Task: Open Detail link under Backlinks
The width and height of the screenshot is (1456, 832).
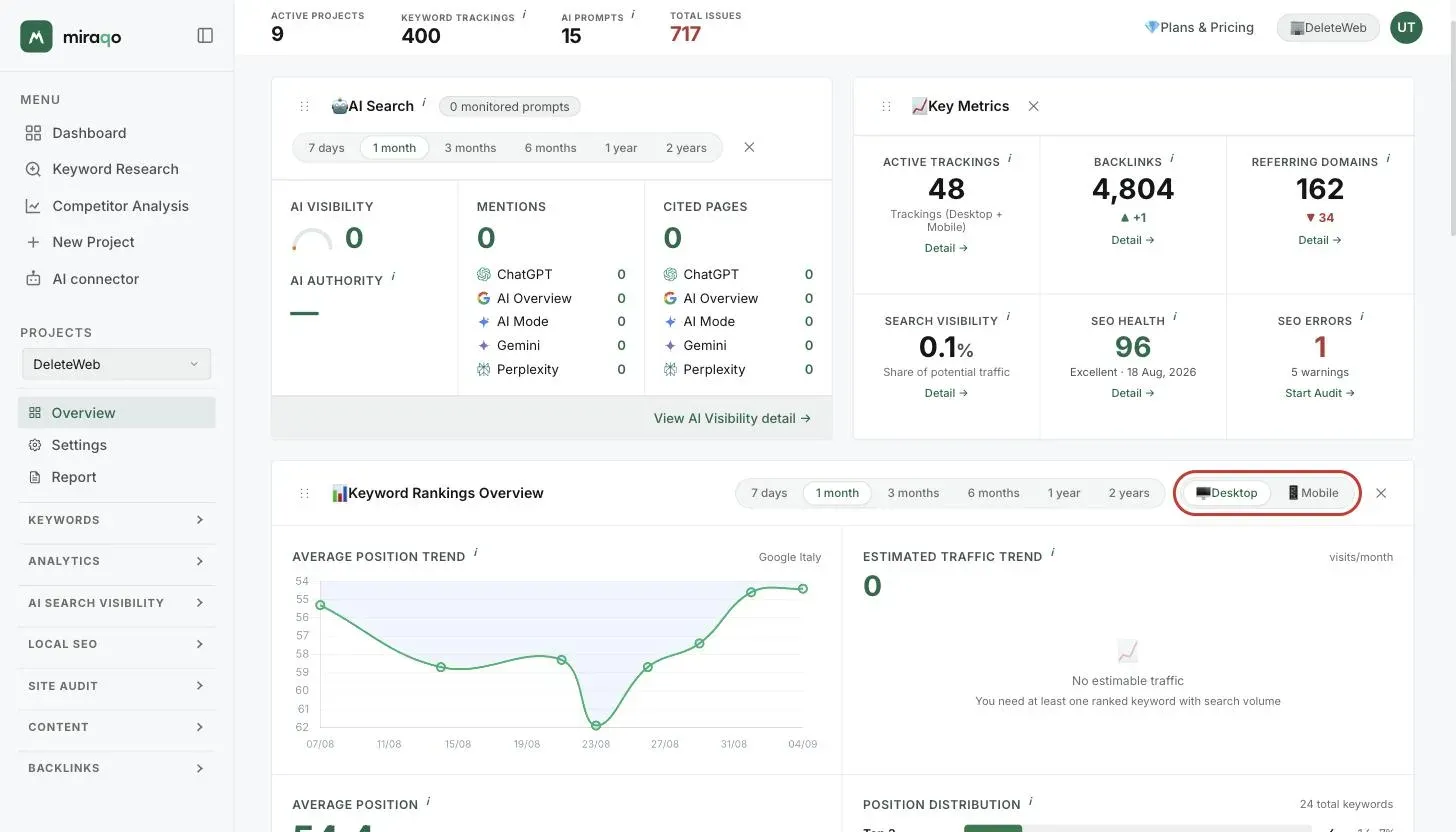Action: [1133, 240]
